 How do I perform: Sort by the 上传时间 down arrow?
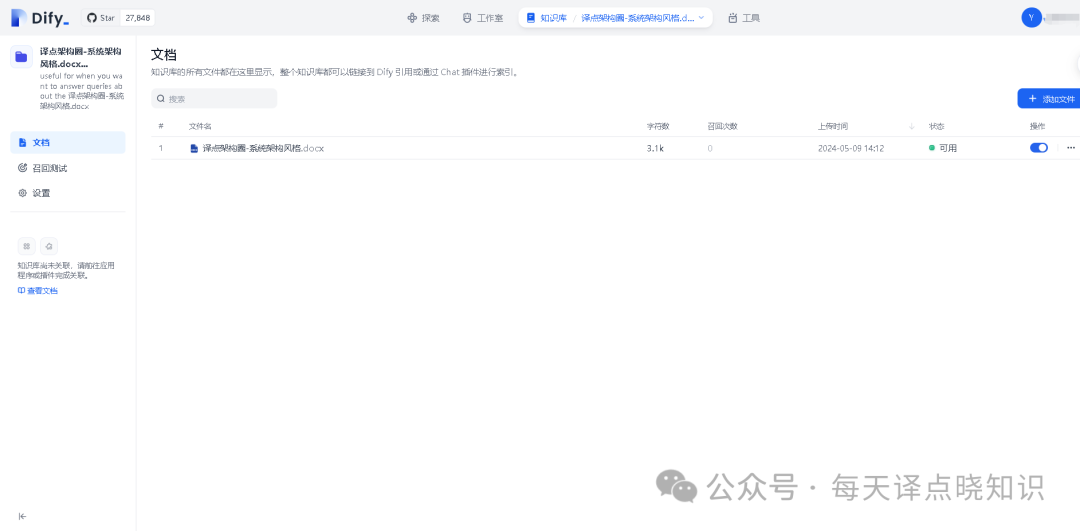[911, 127]
